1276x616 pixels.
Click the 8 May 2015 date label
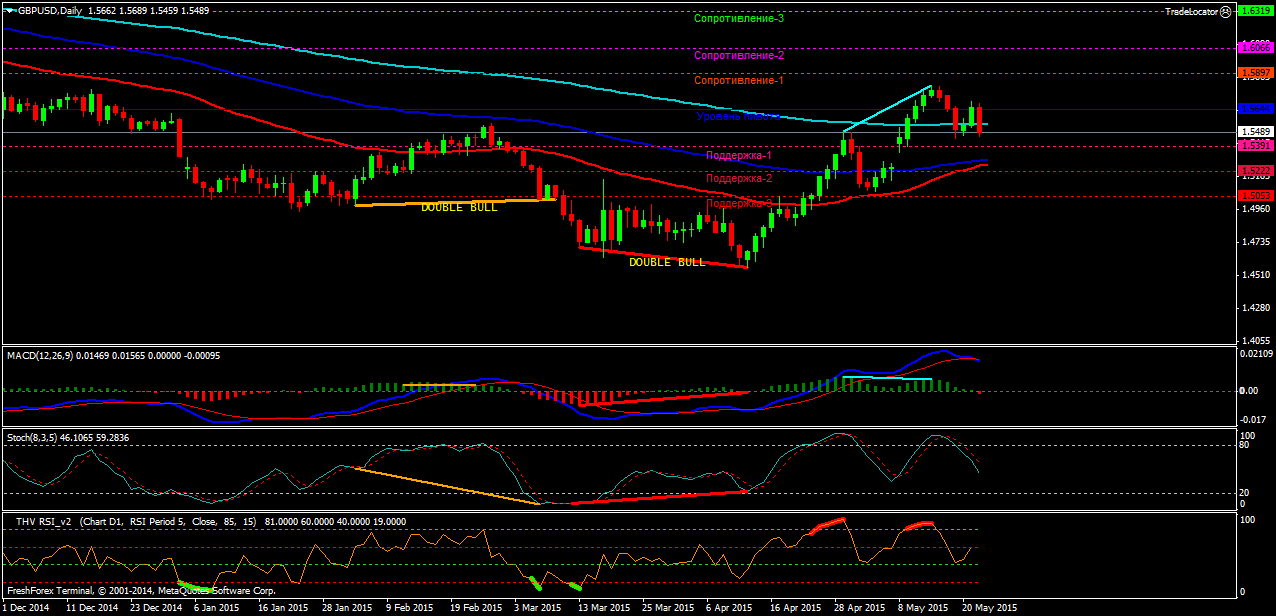click(x=922, y=607)
